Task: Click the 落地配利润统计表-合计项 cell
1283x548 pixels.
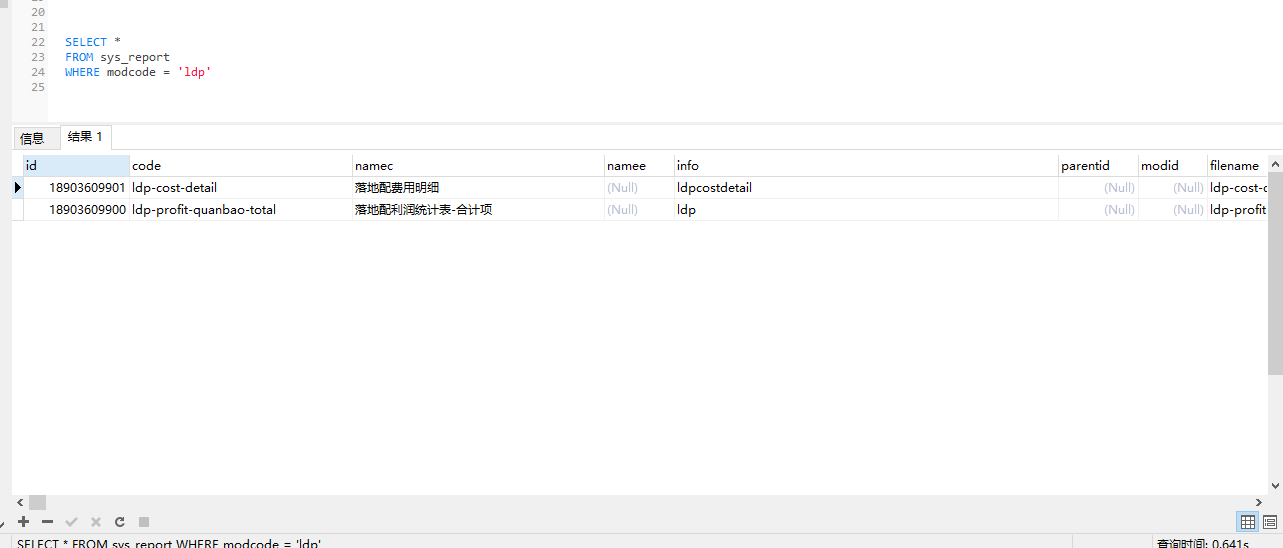Action: coord(478,210)
